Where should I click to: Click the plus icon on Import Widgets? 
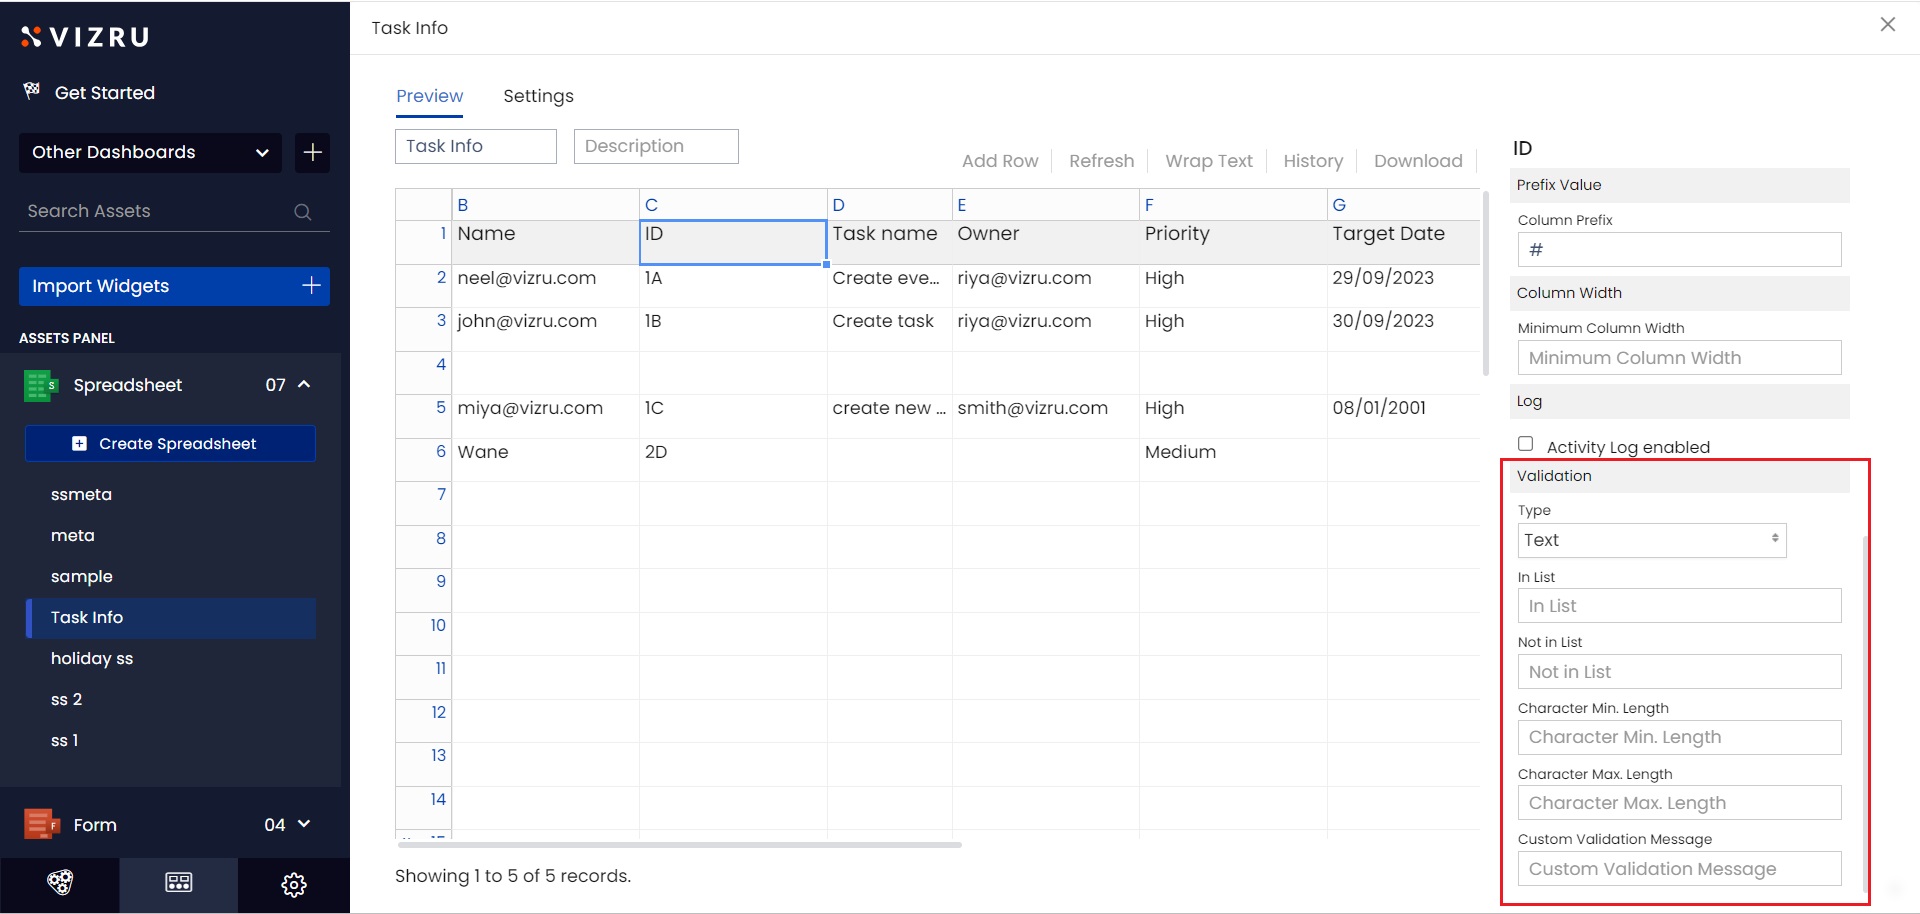click(311, 286)
